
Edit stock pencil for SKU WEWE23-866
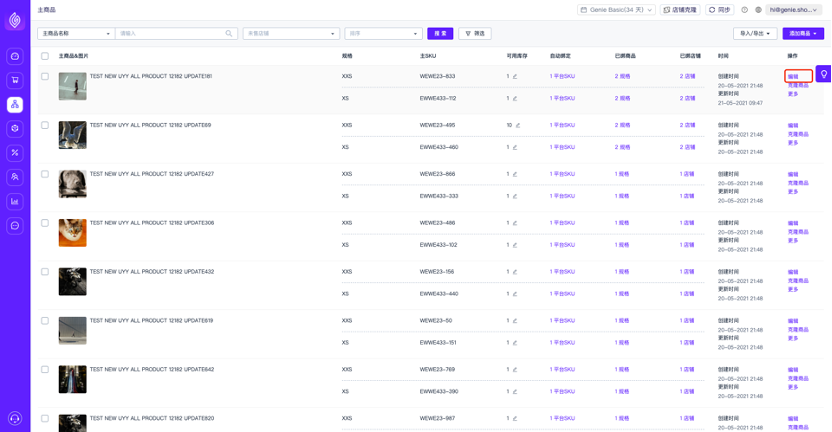pyautogui.click(x=515, y=174)
